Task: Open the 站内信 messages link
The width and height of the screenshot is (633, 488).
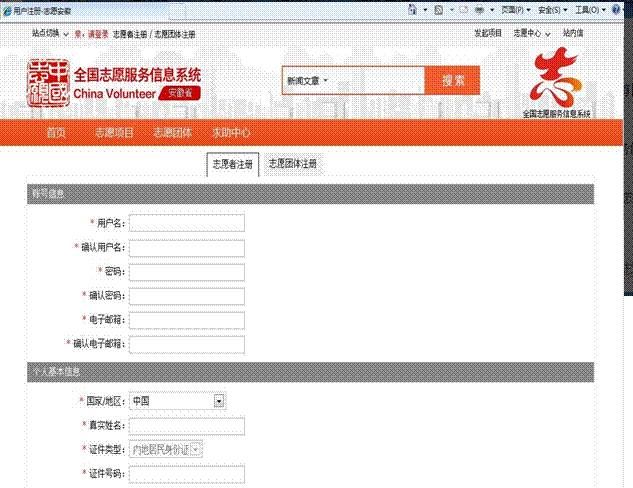Action: 573,33
